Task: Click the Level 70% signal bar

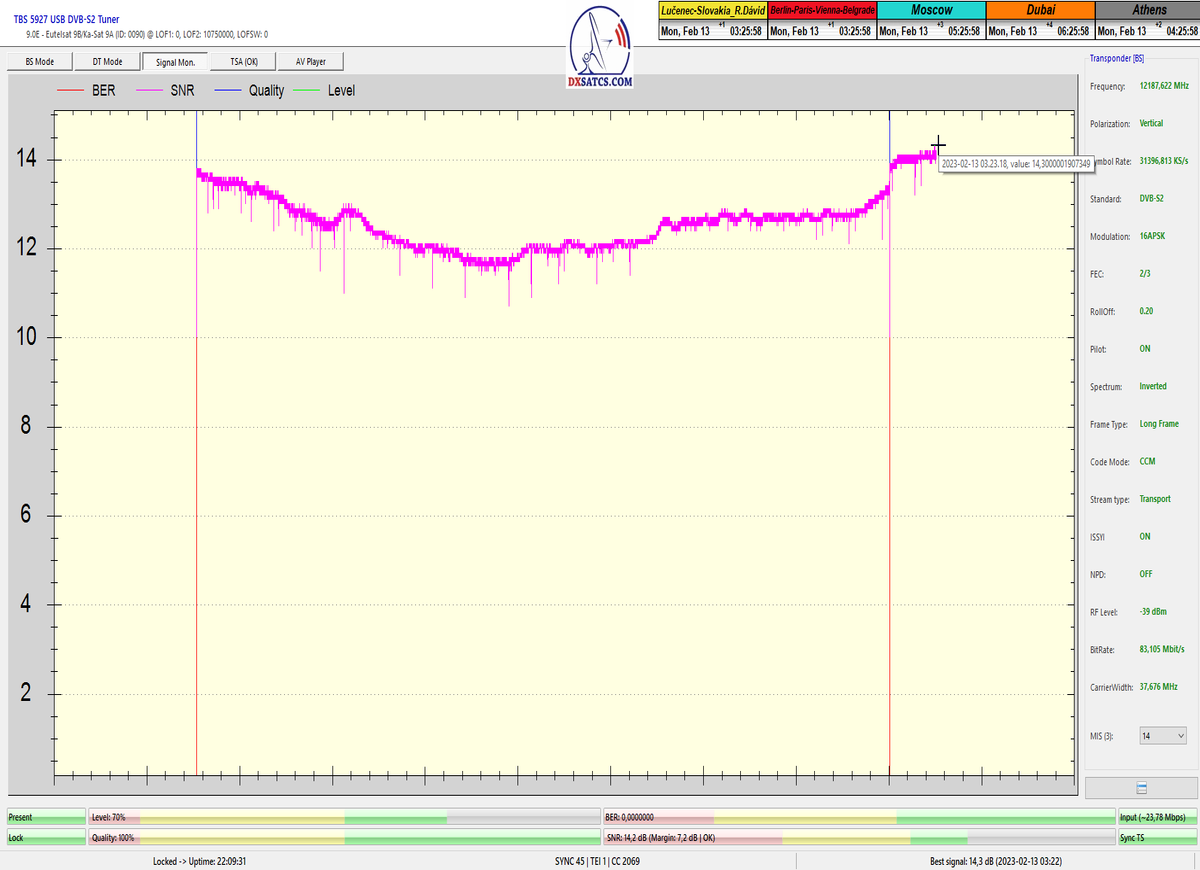Action: 344,817
